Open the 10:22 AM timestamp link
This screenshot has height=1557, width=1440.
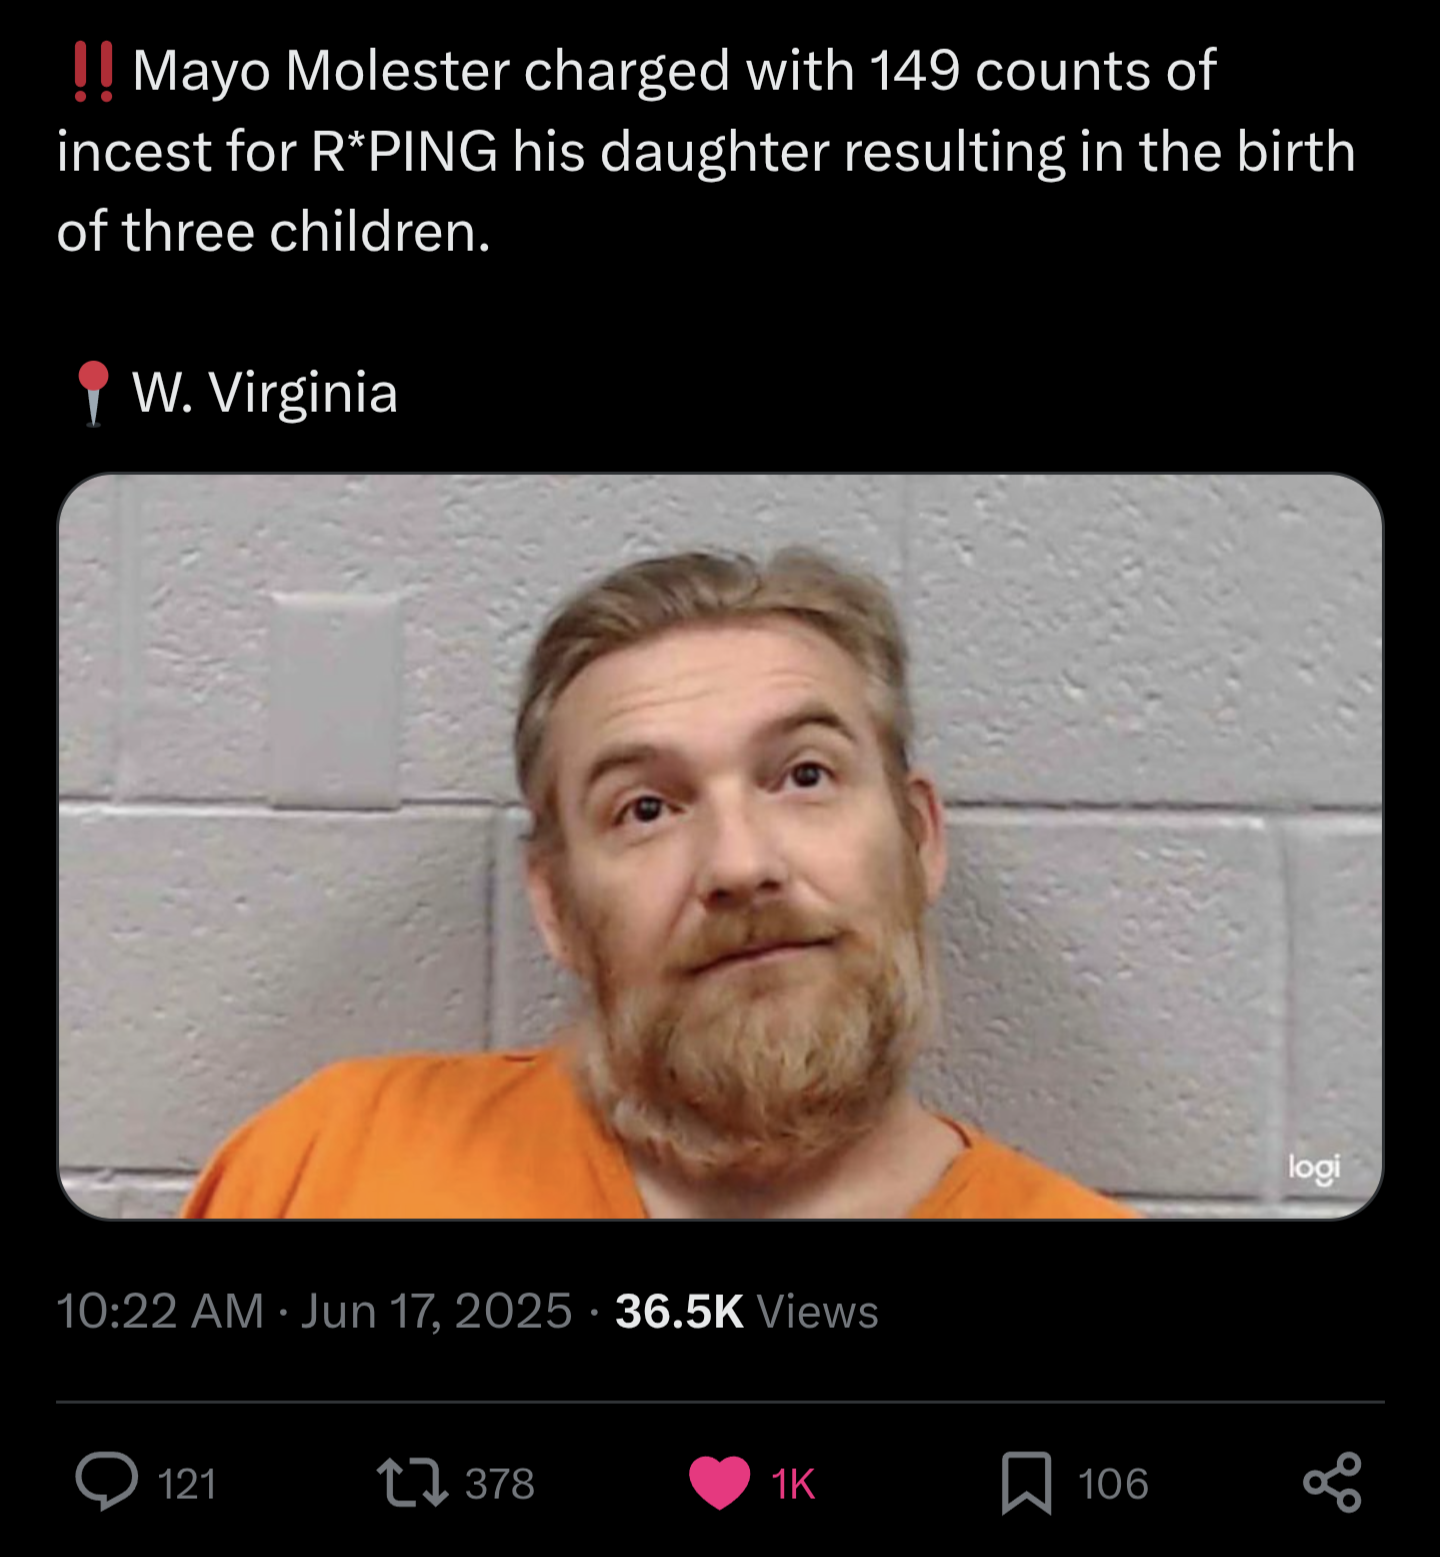tap(160, 1311)
